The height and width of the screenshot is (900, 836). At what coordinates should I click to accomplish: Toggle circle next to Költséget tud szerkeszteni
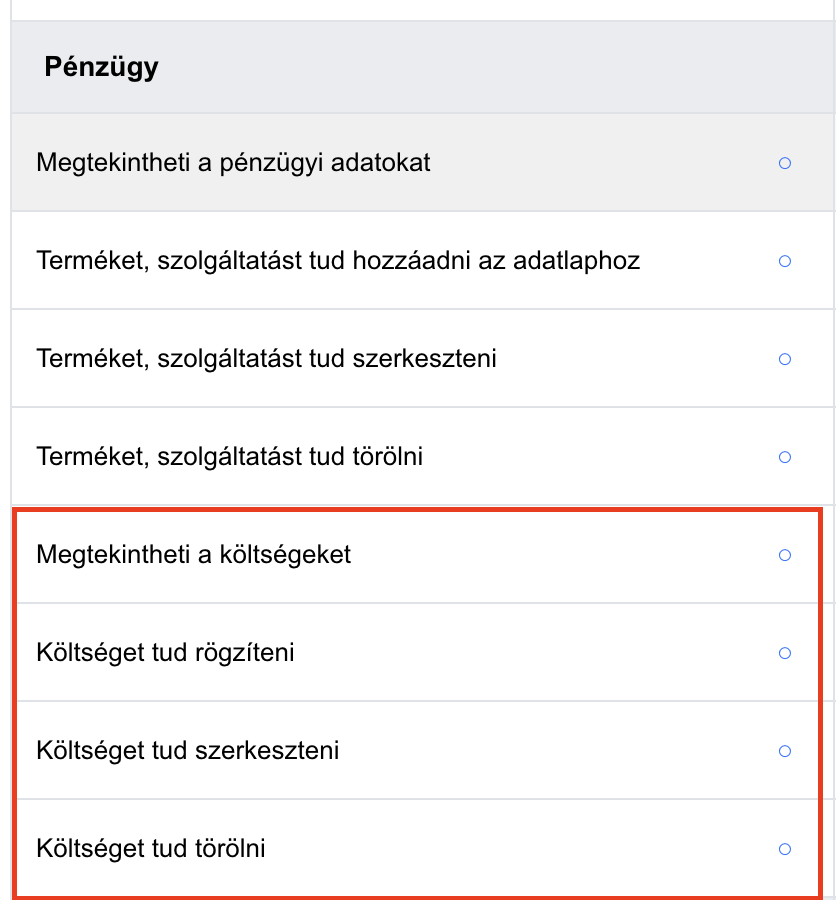click(x=785, y=751)
